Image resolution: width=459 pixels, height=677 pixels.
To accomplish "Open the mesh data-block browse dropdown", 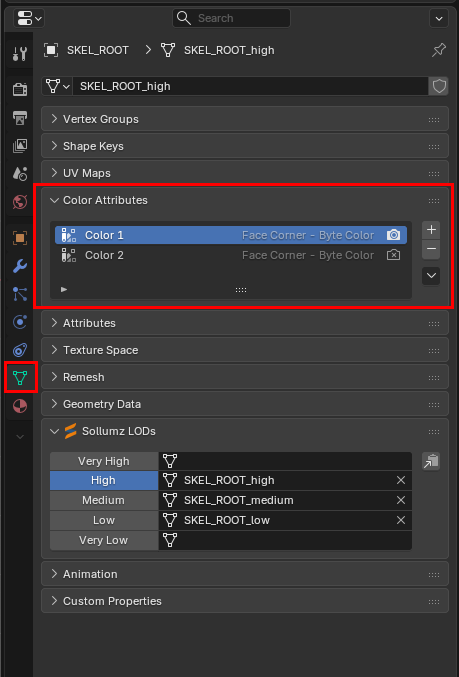I will click(x=57, y=86).
